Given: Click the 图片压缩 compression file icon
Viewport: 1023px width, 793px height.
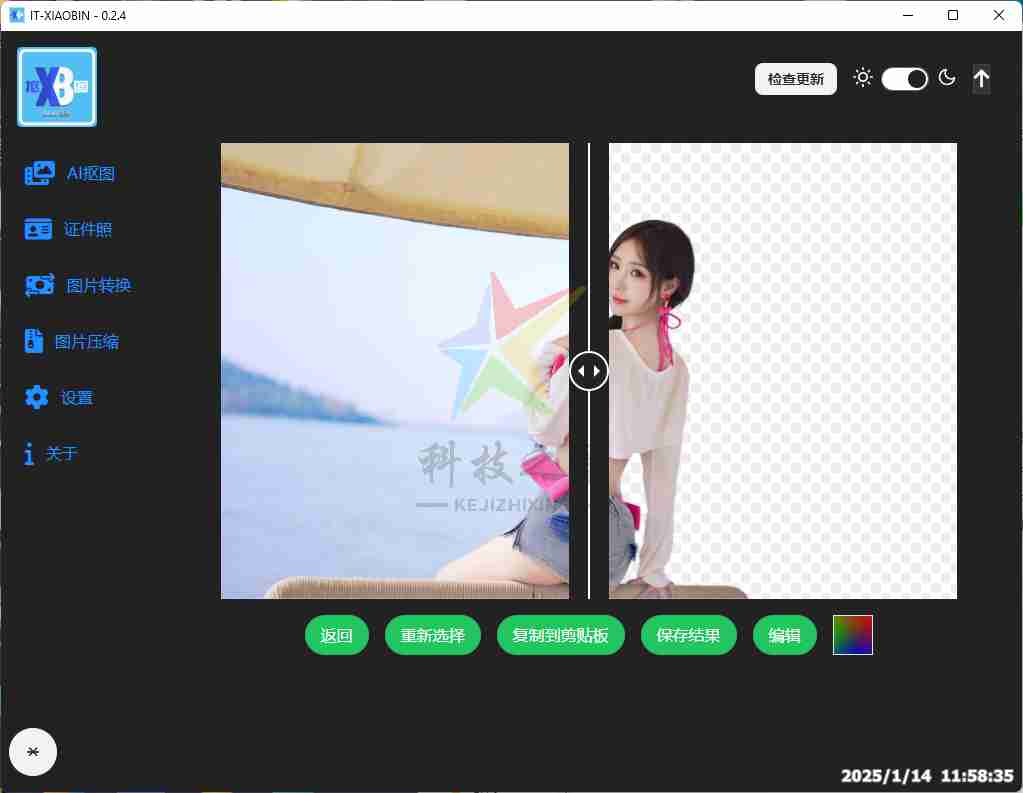Looking at the screenshot, I should [34, 342].
